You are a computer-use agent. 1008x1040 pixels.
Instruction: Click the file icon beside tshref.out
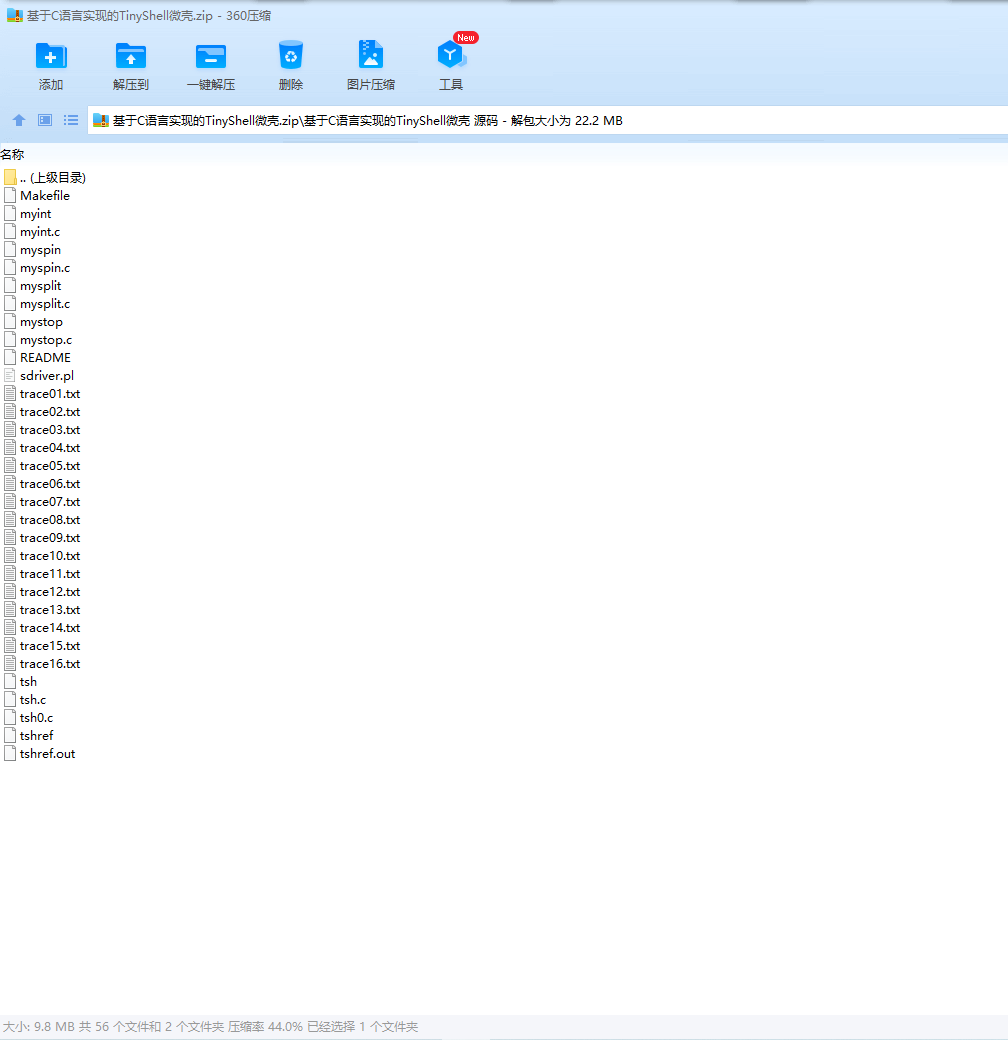click(10, 753)
